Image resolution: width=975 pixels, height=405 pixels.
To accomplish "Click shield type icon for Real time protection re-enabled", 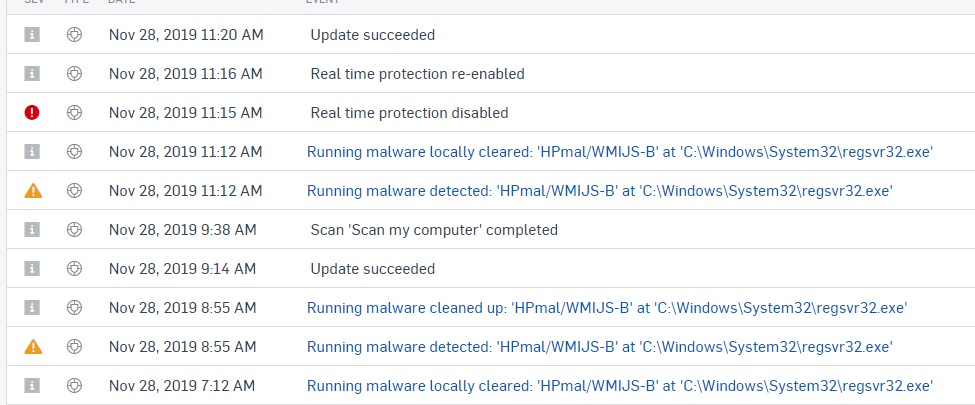I will [75, 74].
